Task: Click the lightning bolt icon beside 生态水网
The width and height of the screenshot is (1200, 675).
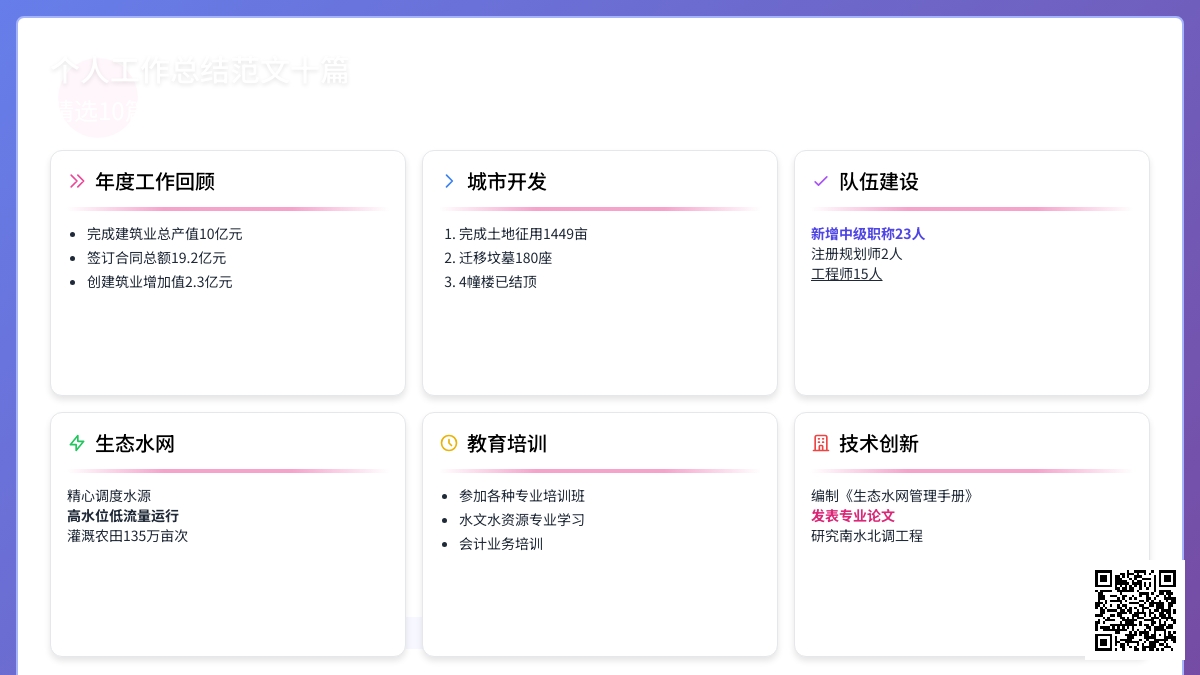Action: [x=77, y=443]
